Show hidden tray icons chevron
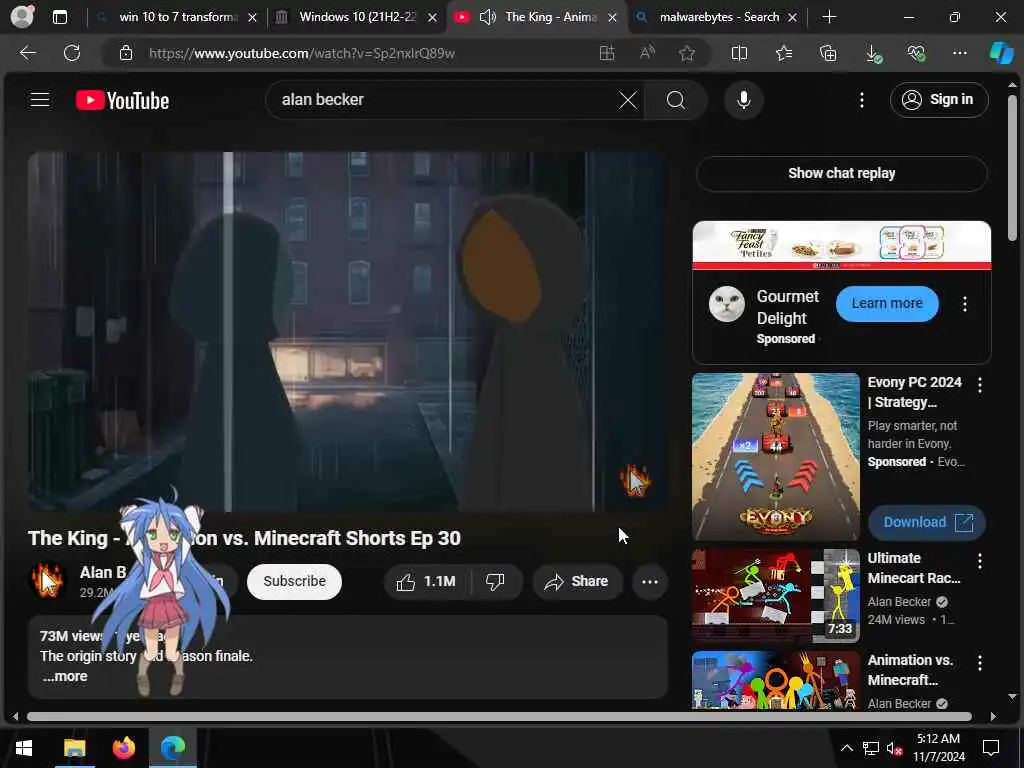This screenshot has height=768, width=1024. (846, 748)
